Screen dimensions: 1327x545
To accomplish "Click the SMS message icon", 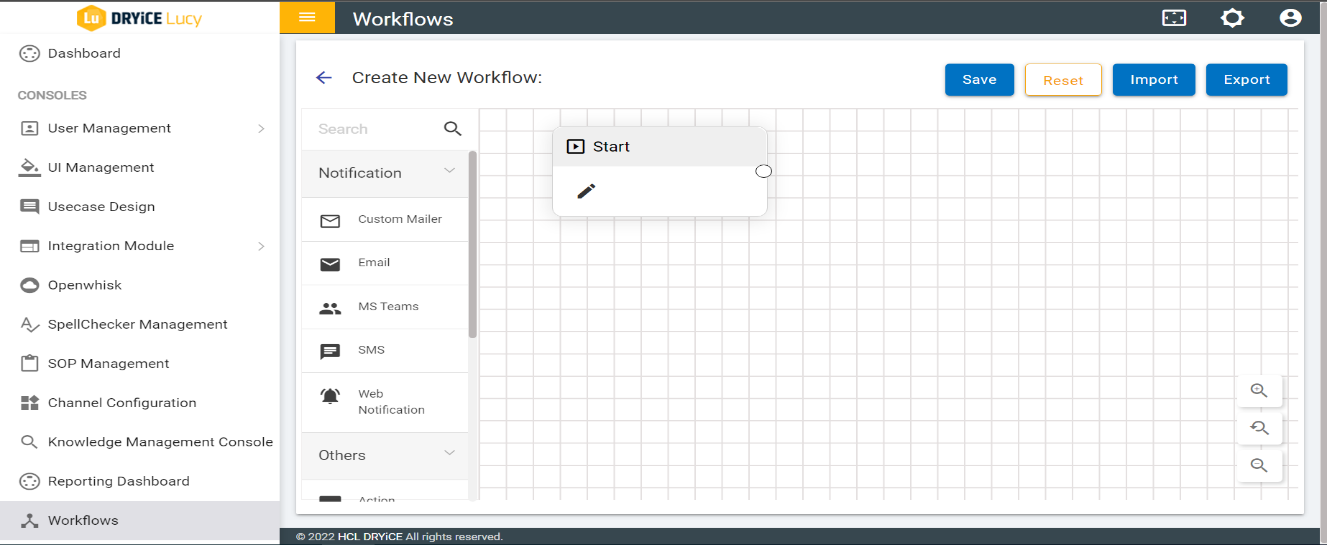I will (330, 352).
